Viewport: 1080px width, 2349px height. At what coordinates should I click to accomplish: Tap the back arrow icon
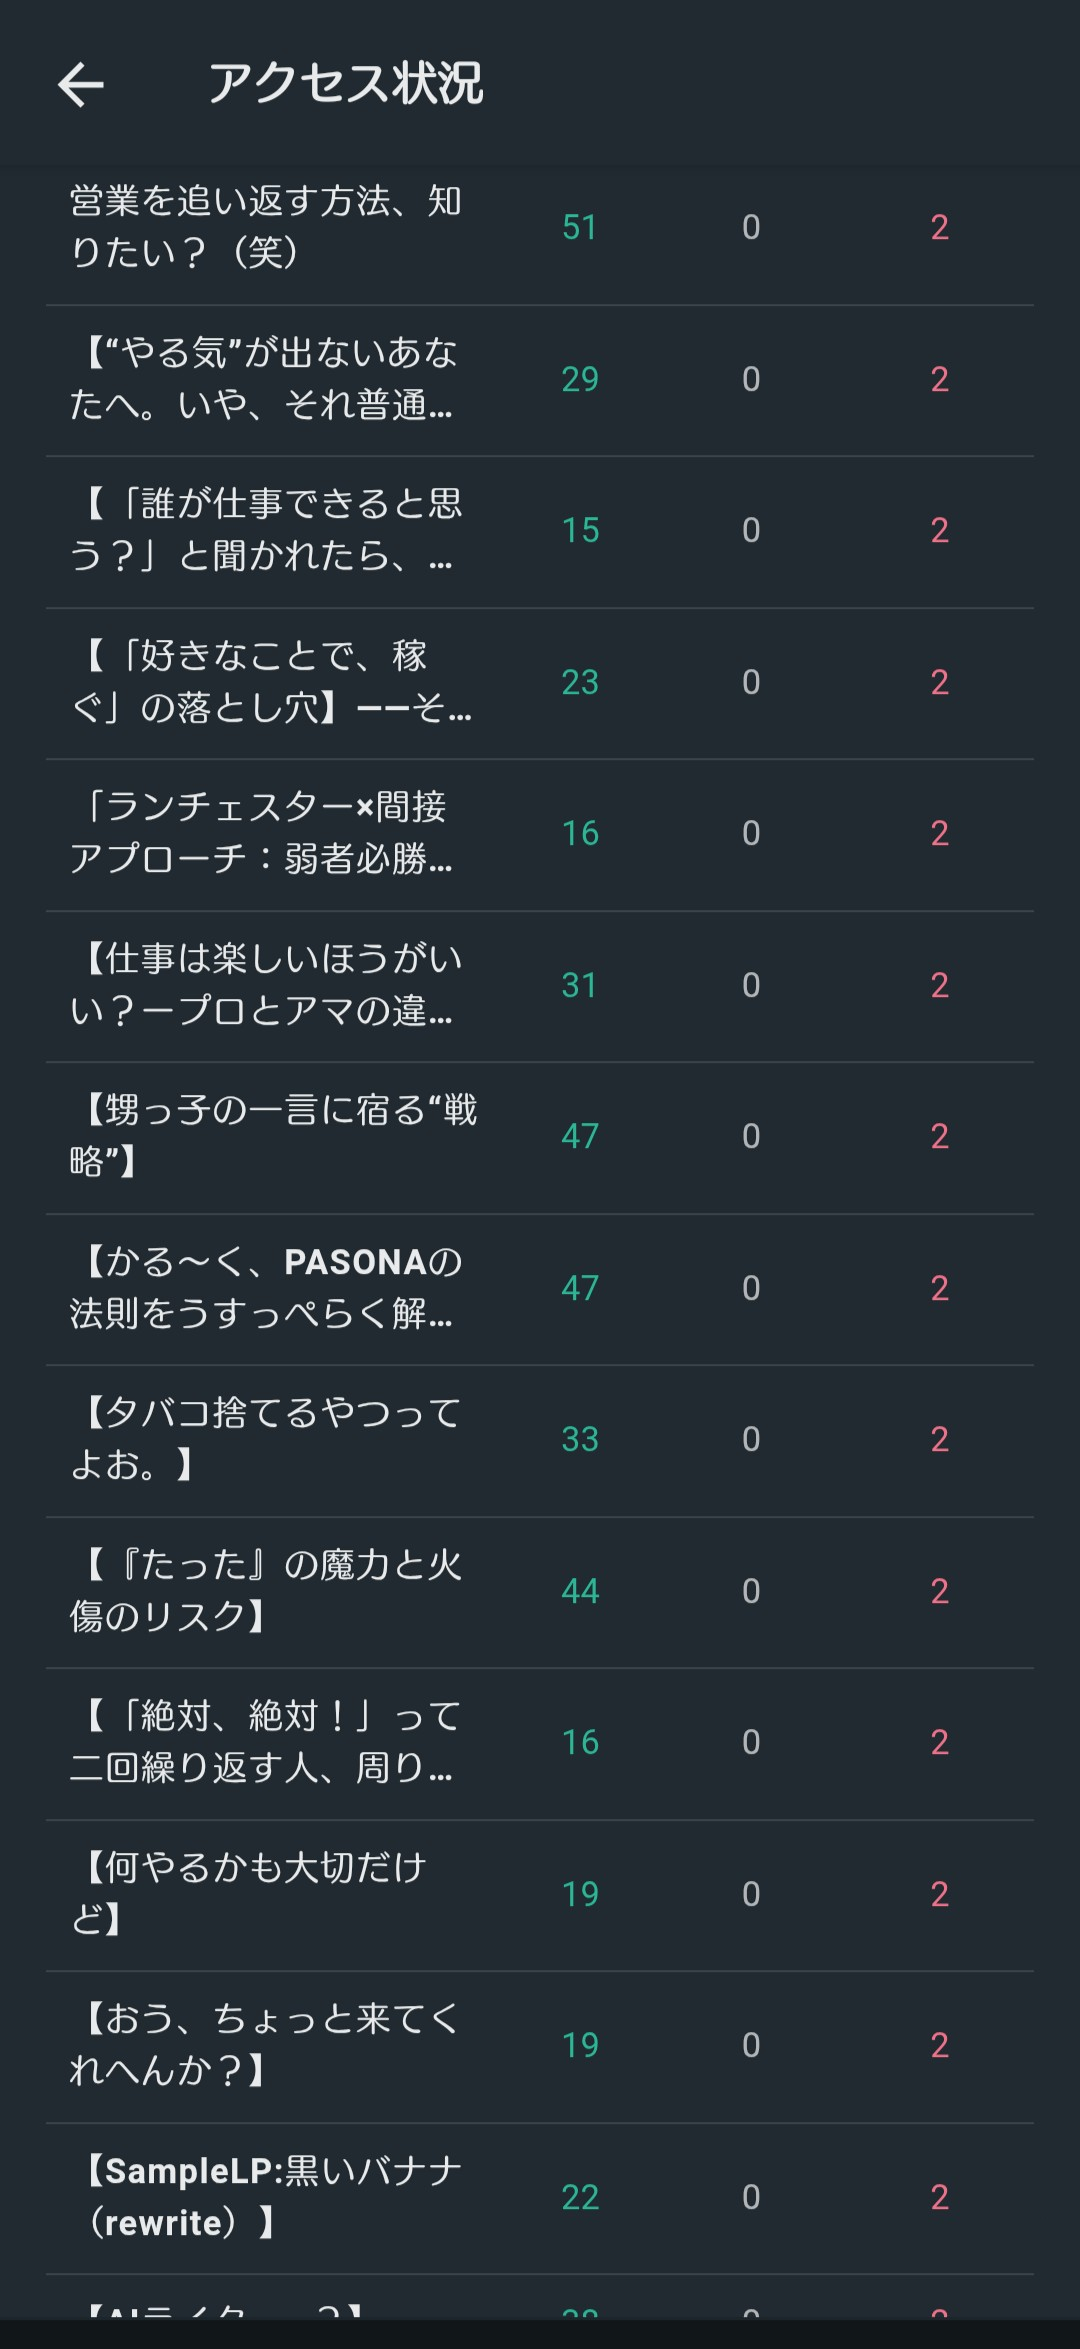point(81,84)
